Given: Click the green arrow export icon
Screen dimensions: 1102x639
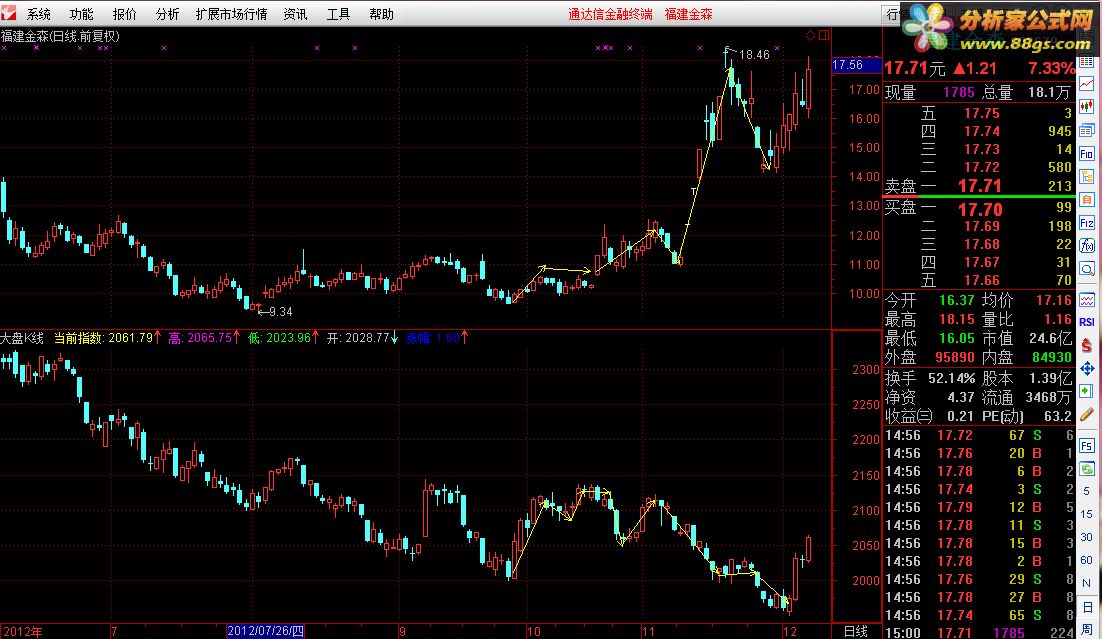Looking at the screenshot, I should (x=1087, y=391).
